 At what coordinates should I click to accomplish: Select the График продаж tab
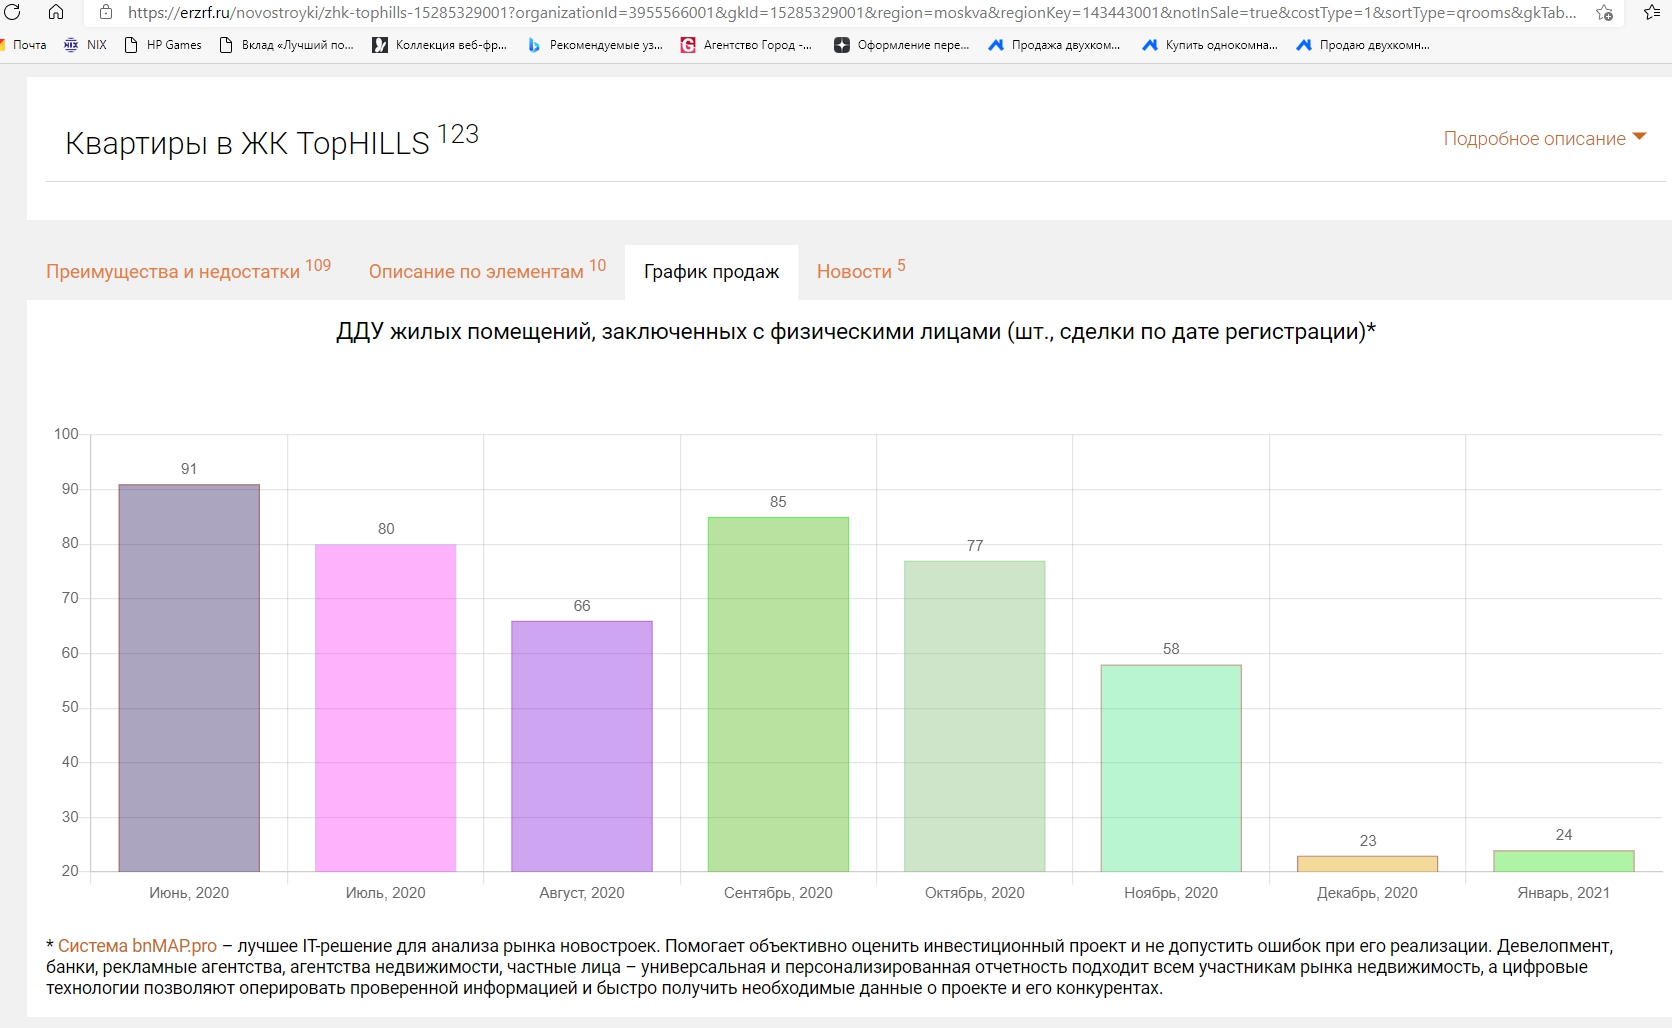click(x=711, y=272)
